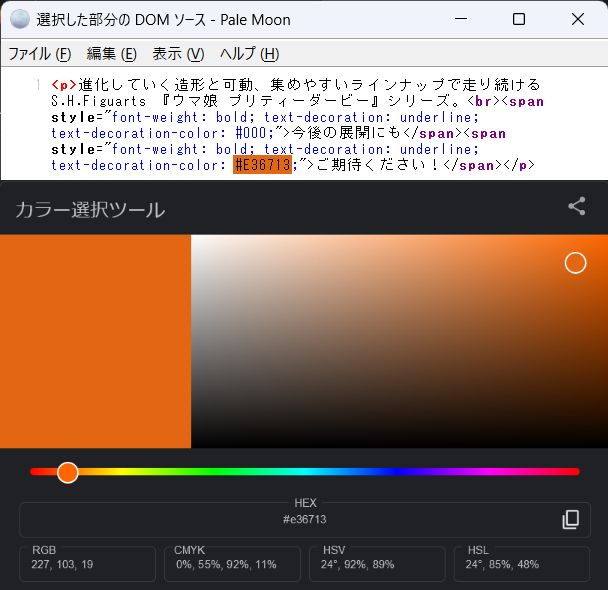This screenshot has height=590, width=608.
Task: Open the ファイル (File) menu
Action: [40, 54]
